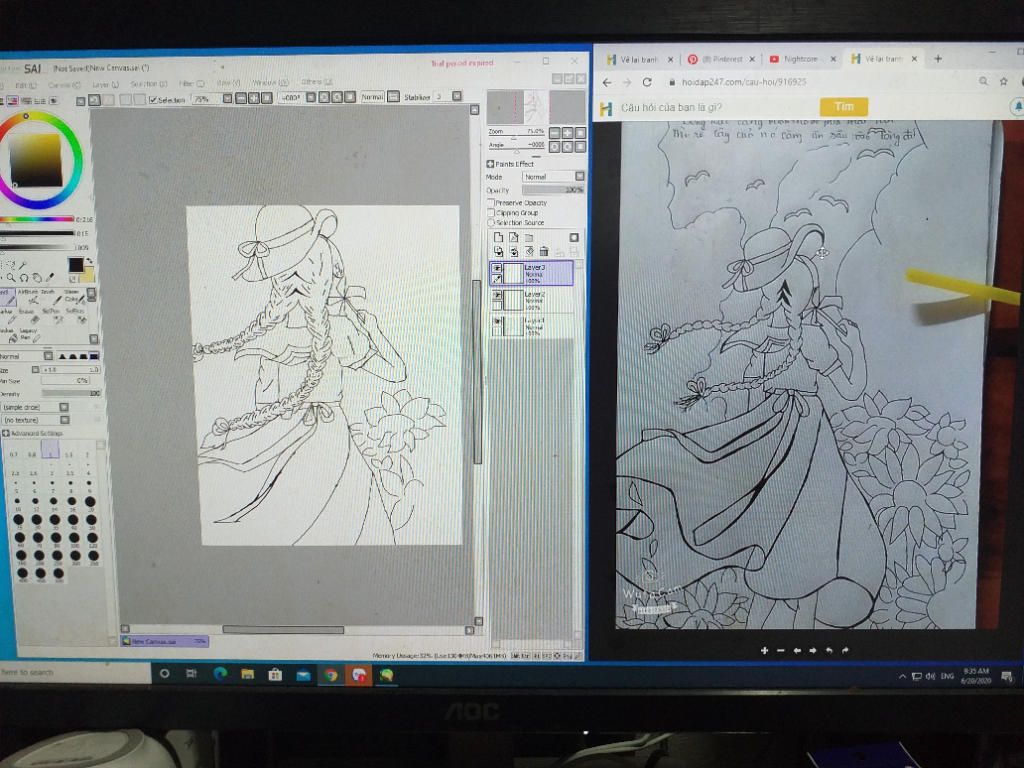Go back in Chrome browser
This screenshot has width=1024, height=768.
pos(607,82)
